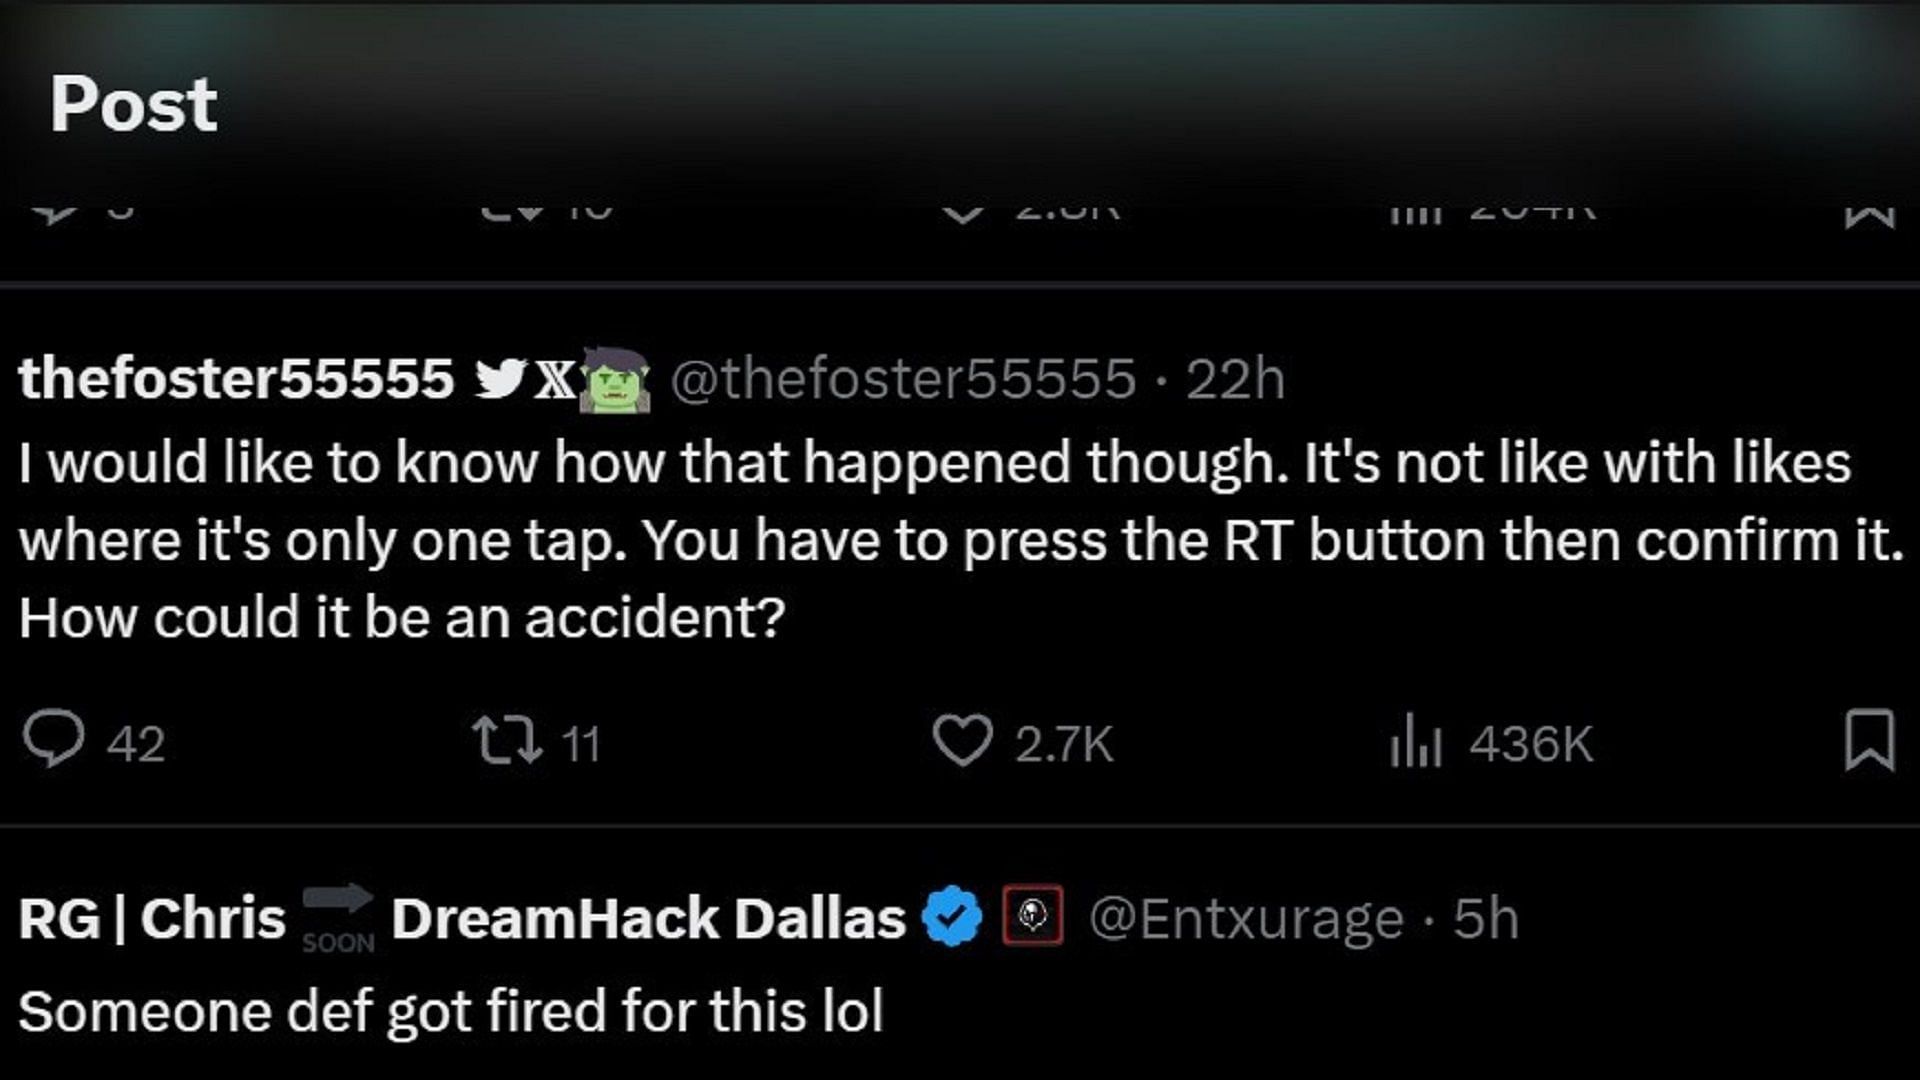Click the views chart icon on the top post
Screen dimensions: 1920x1080
(1416, 214)
